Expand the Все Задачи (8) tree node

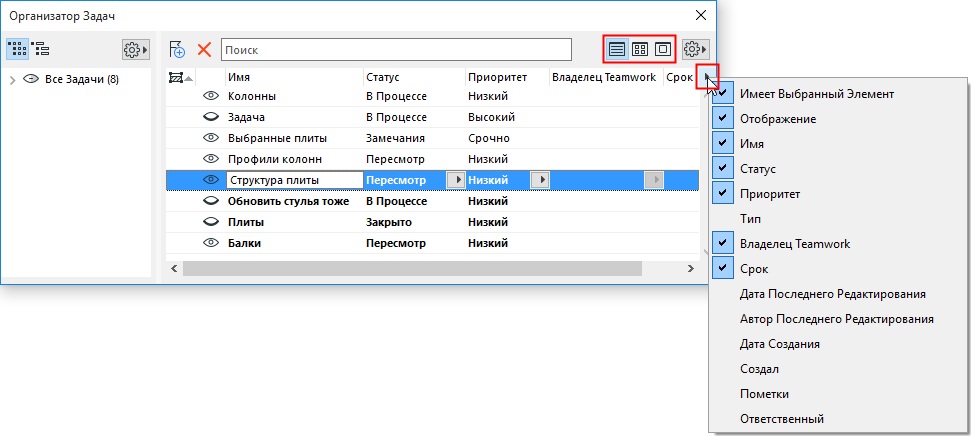point(12,79)
